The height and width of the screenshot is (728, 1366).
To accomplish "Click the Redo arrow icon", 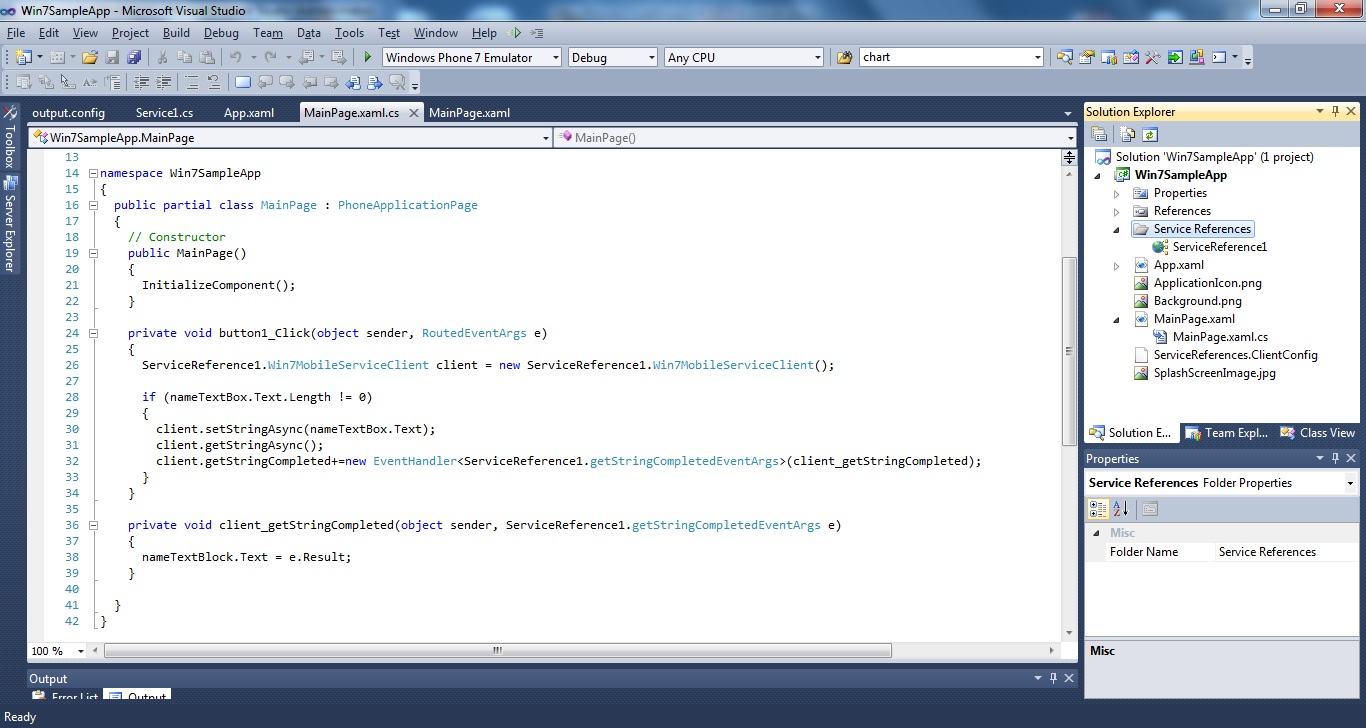I will [x=271, y=57].
